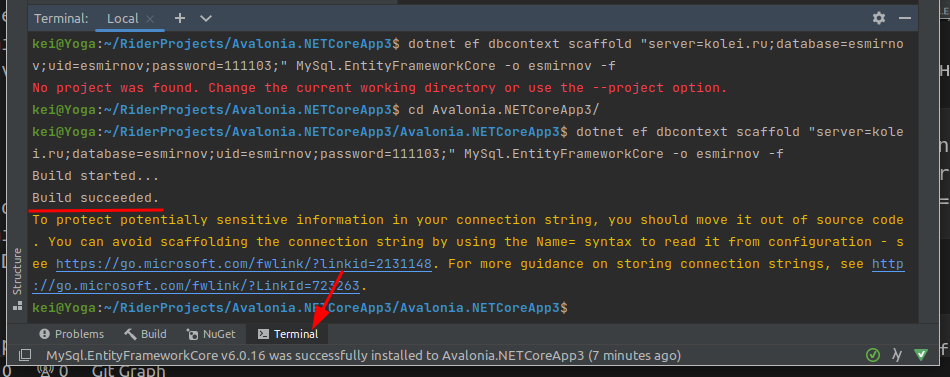Open the linkid=2131148 Microsoft link
This screenshot has height=377, width=950.
[244, 264]
